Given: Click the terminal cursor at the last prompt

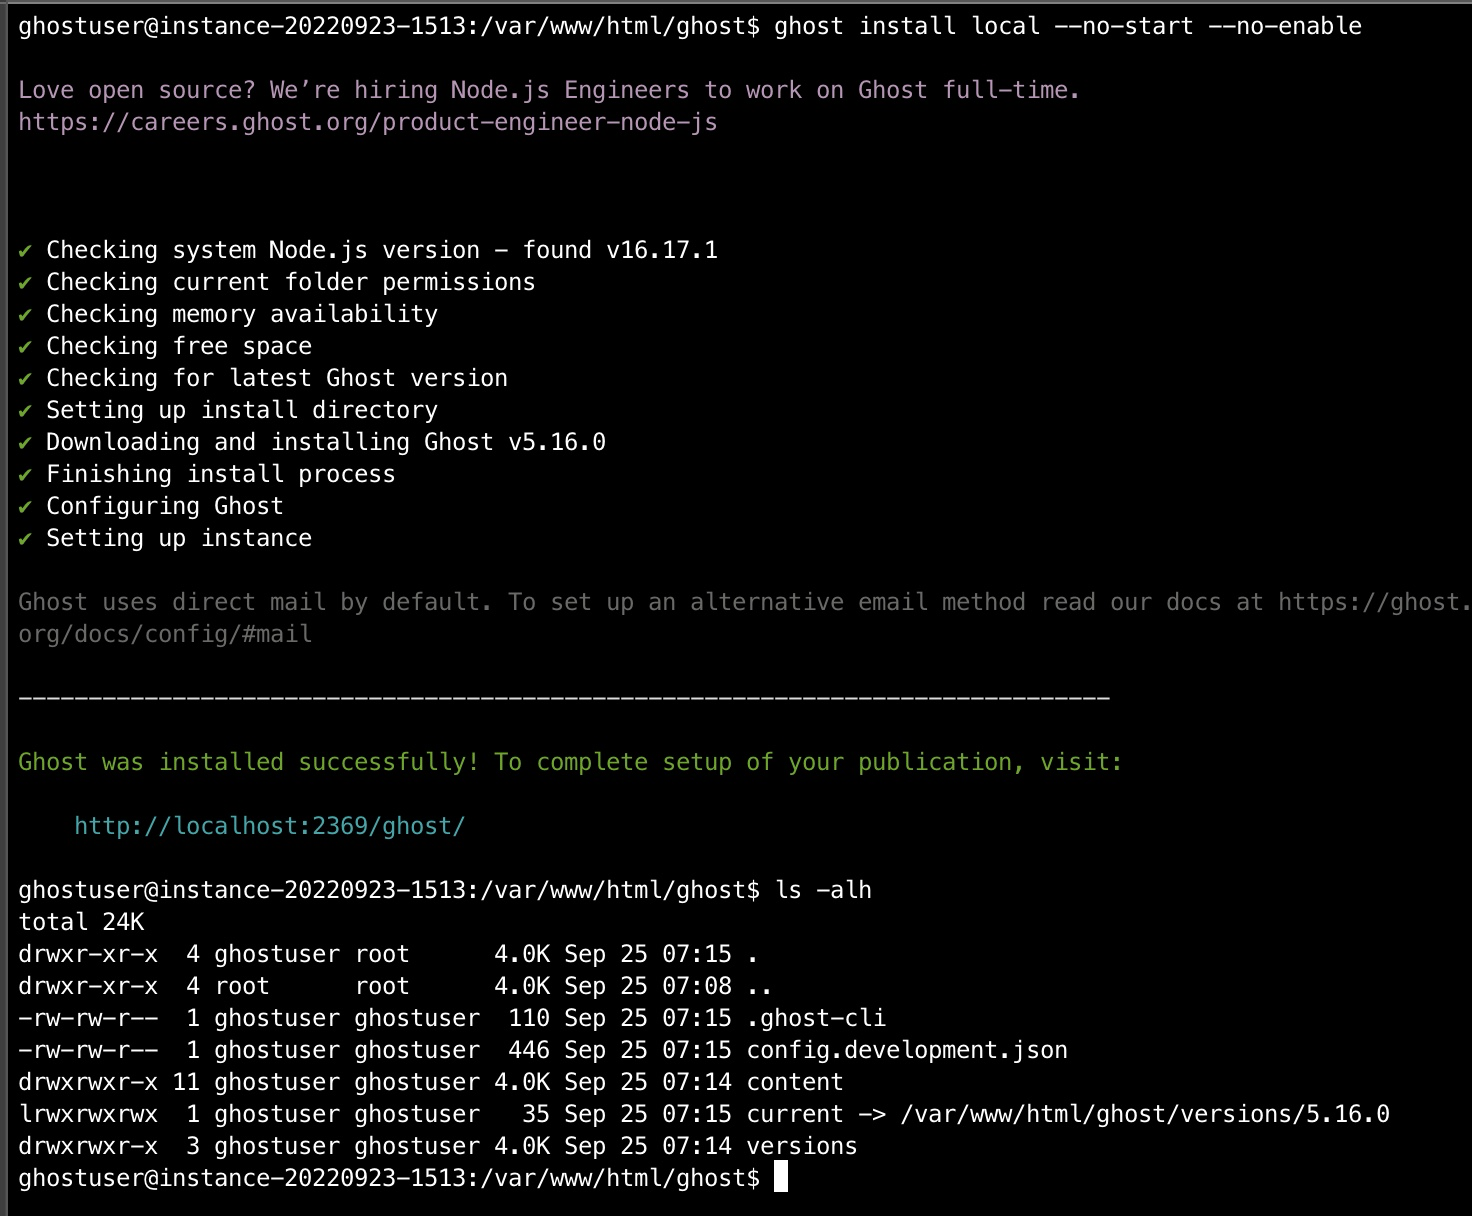Looking at the screenshot, I should click(x=781, y=1177).
